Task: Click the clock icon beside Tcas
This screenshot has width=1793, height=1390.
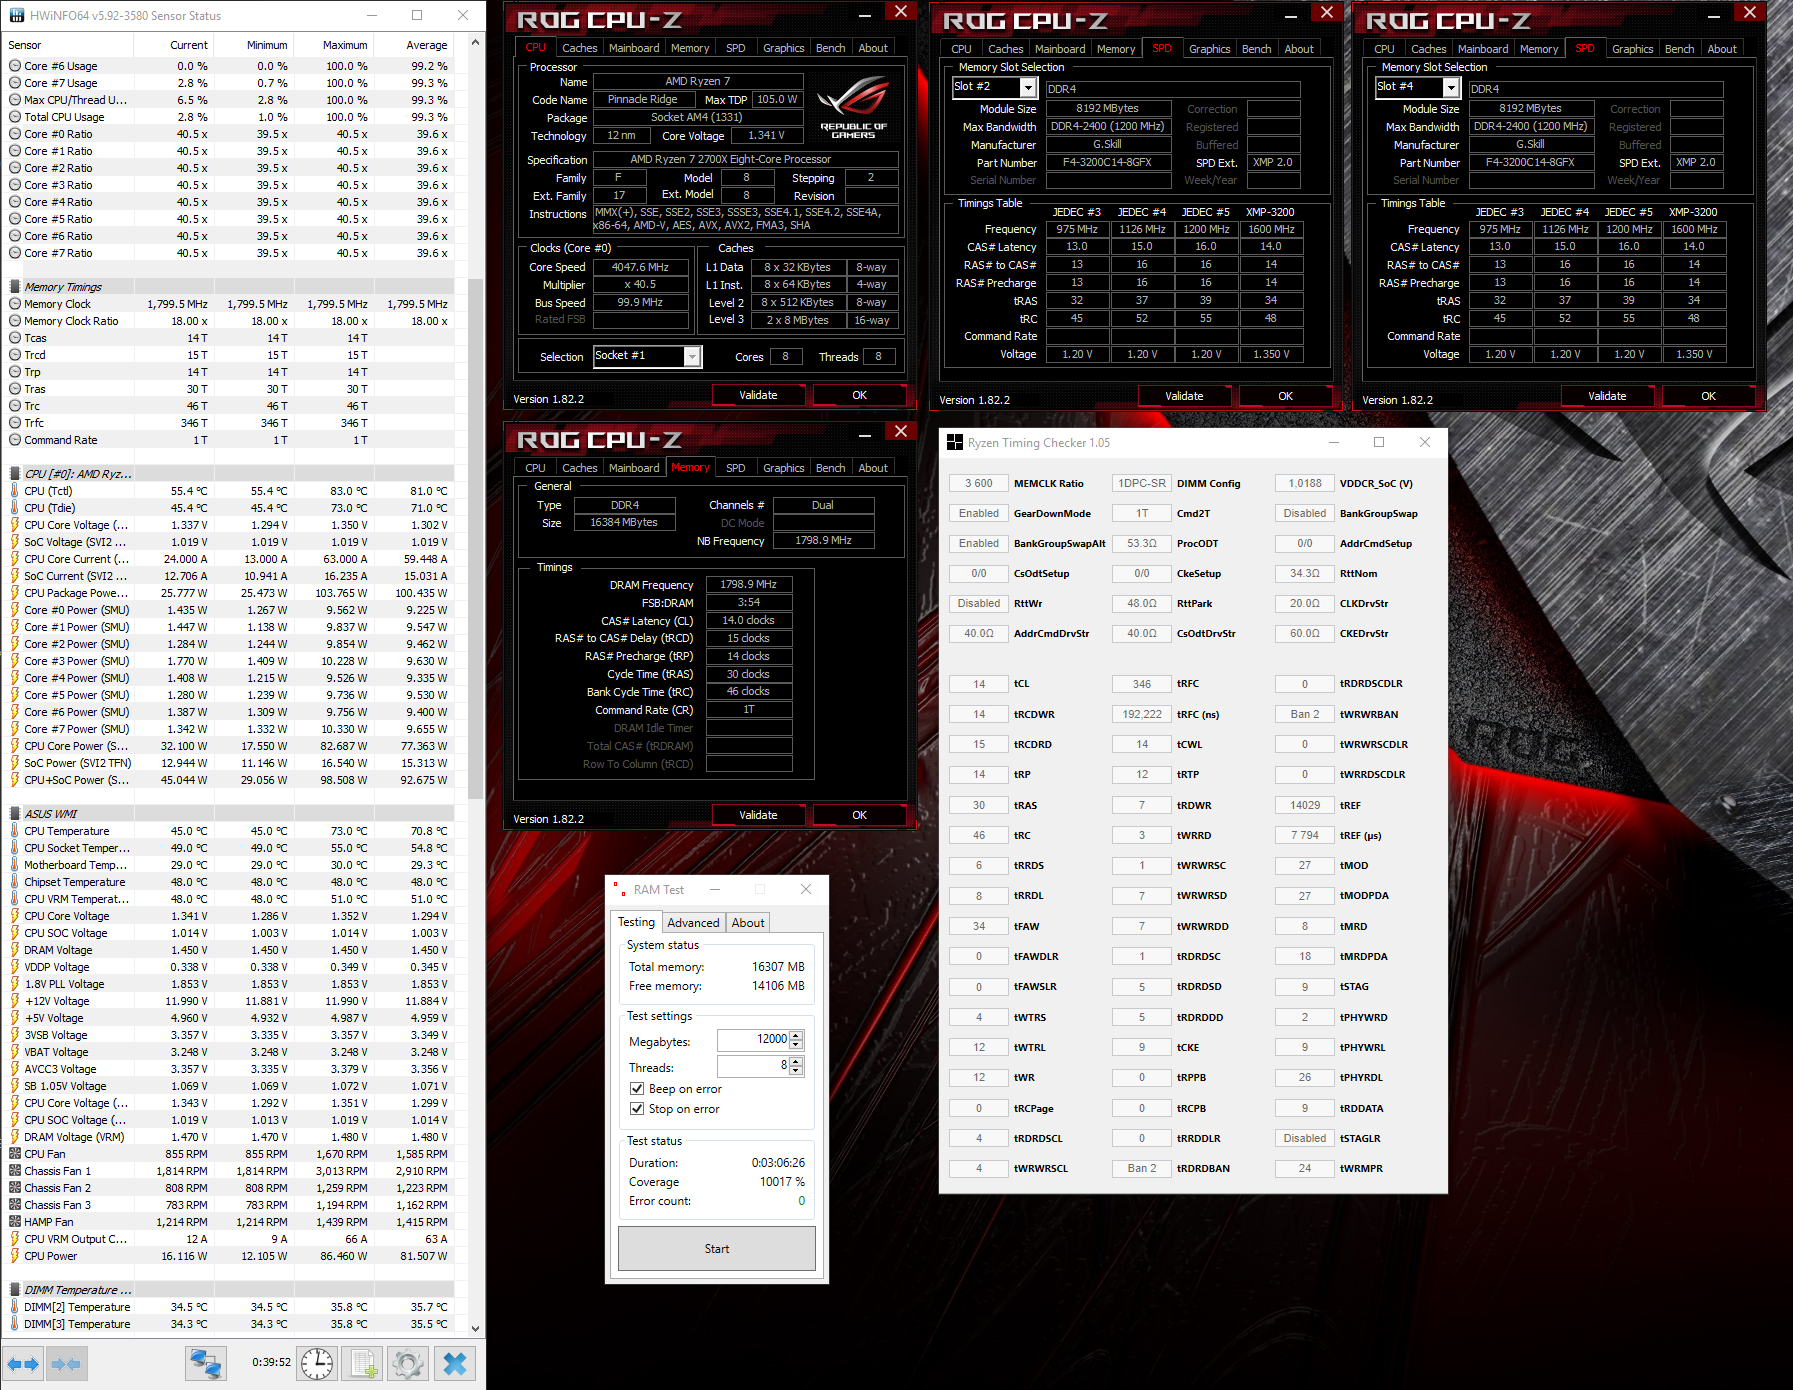Action: tap(15, 338)
